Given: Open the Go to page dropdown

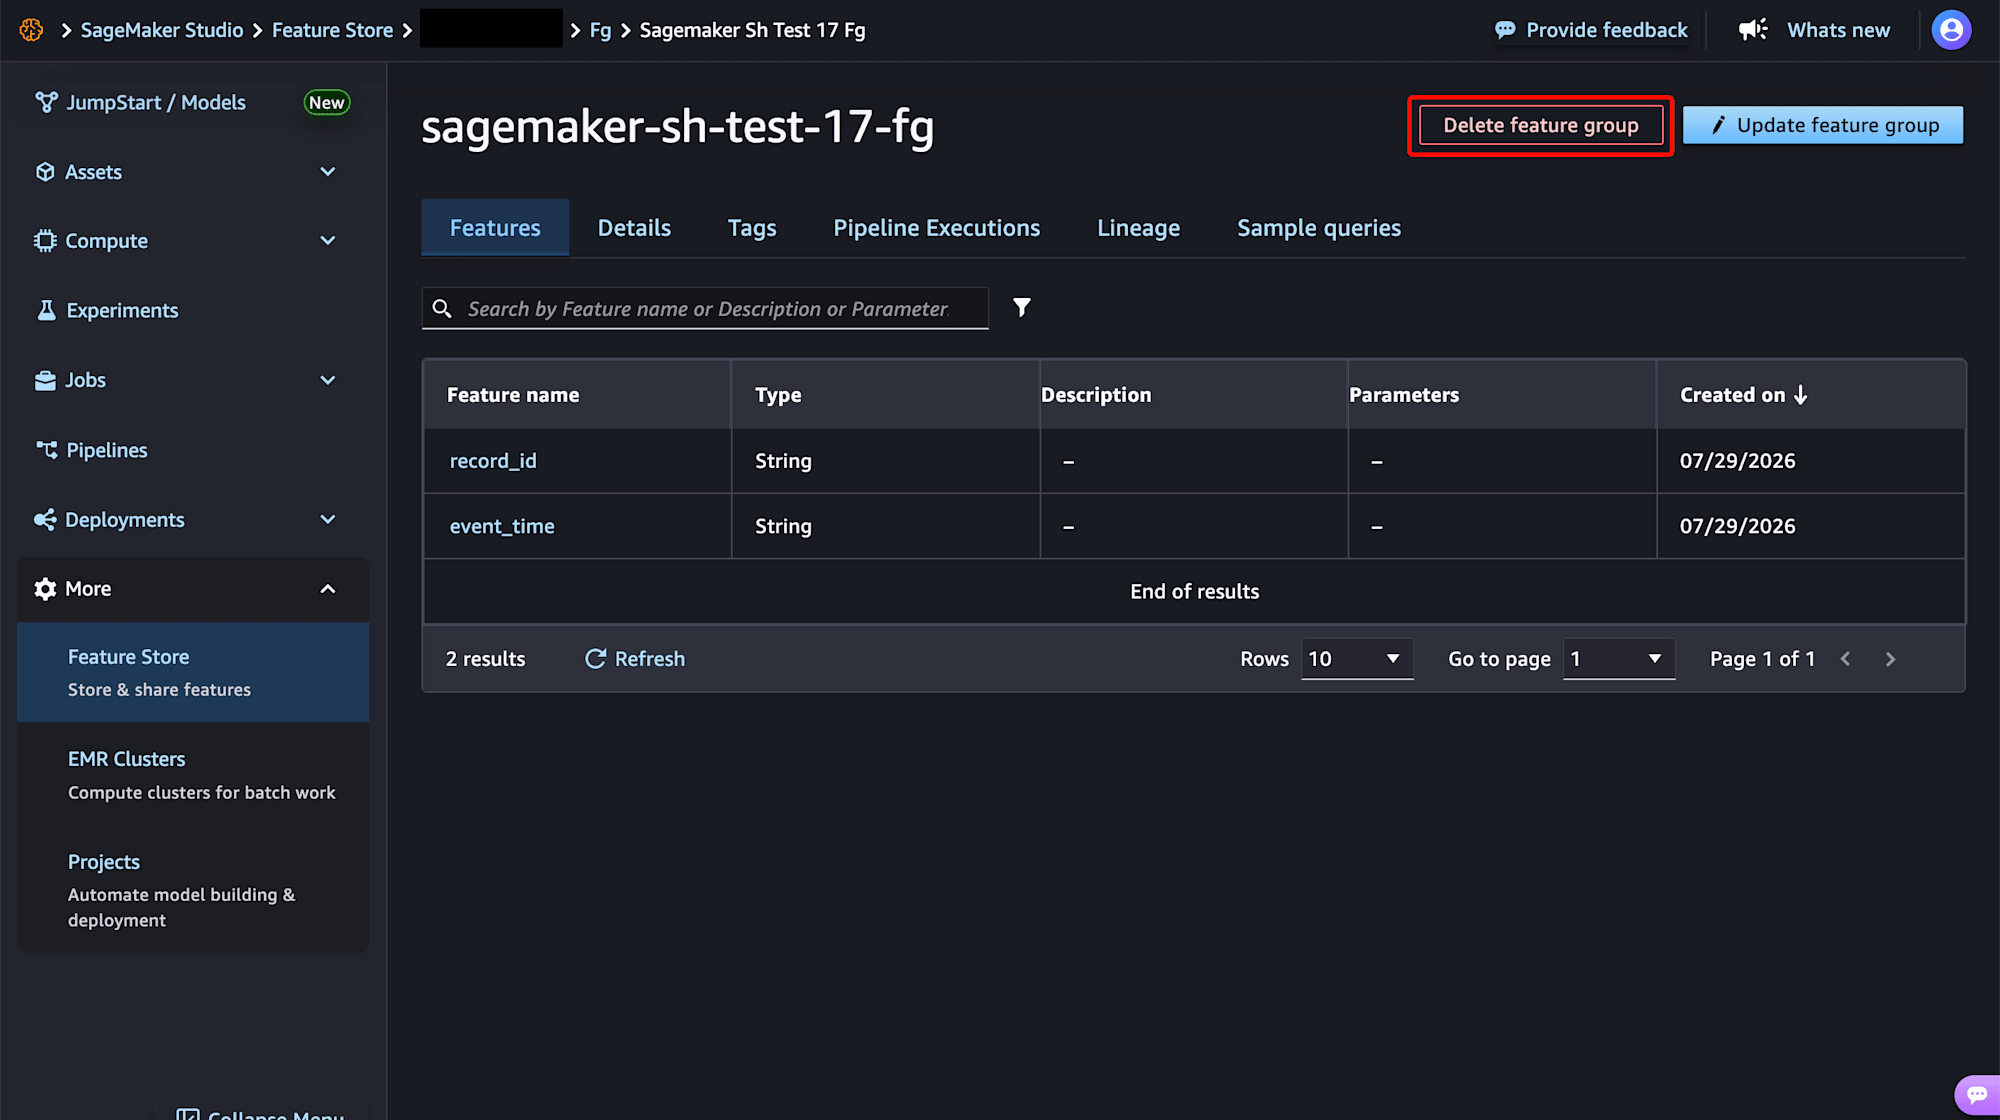Looking at the screenshot, I should [1618, 659].
